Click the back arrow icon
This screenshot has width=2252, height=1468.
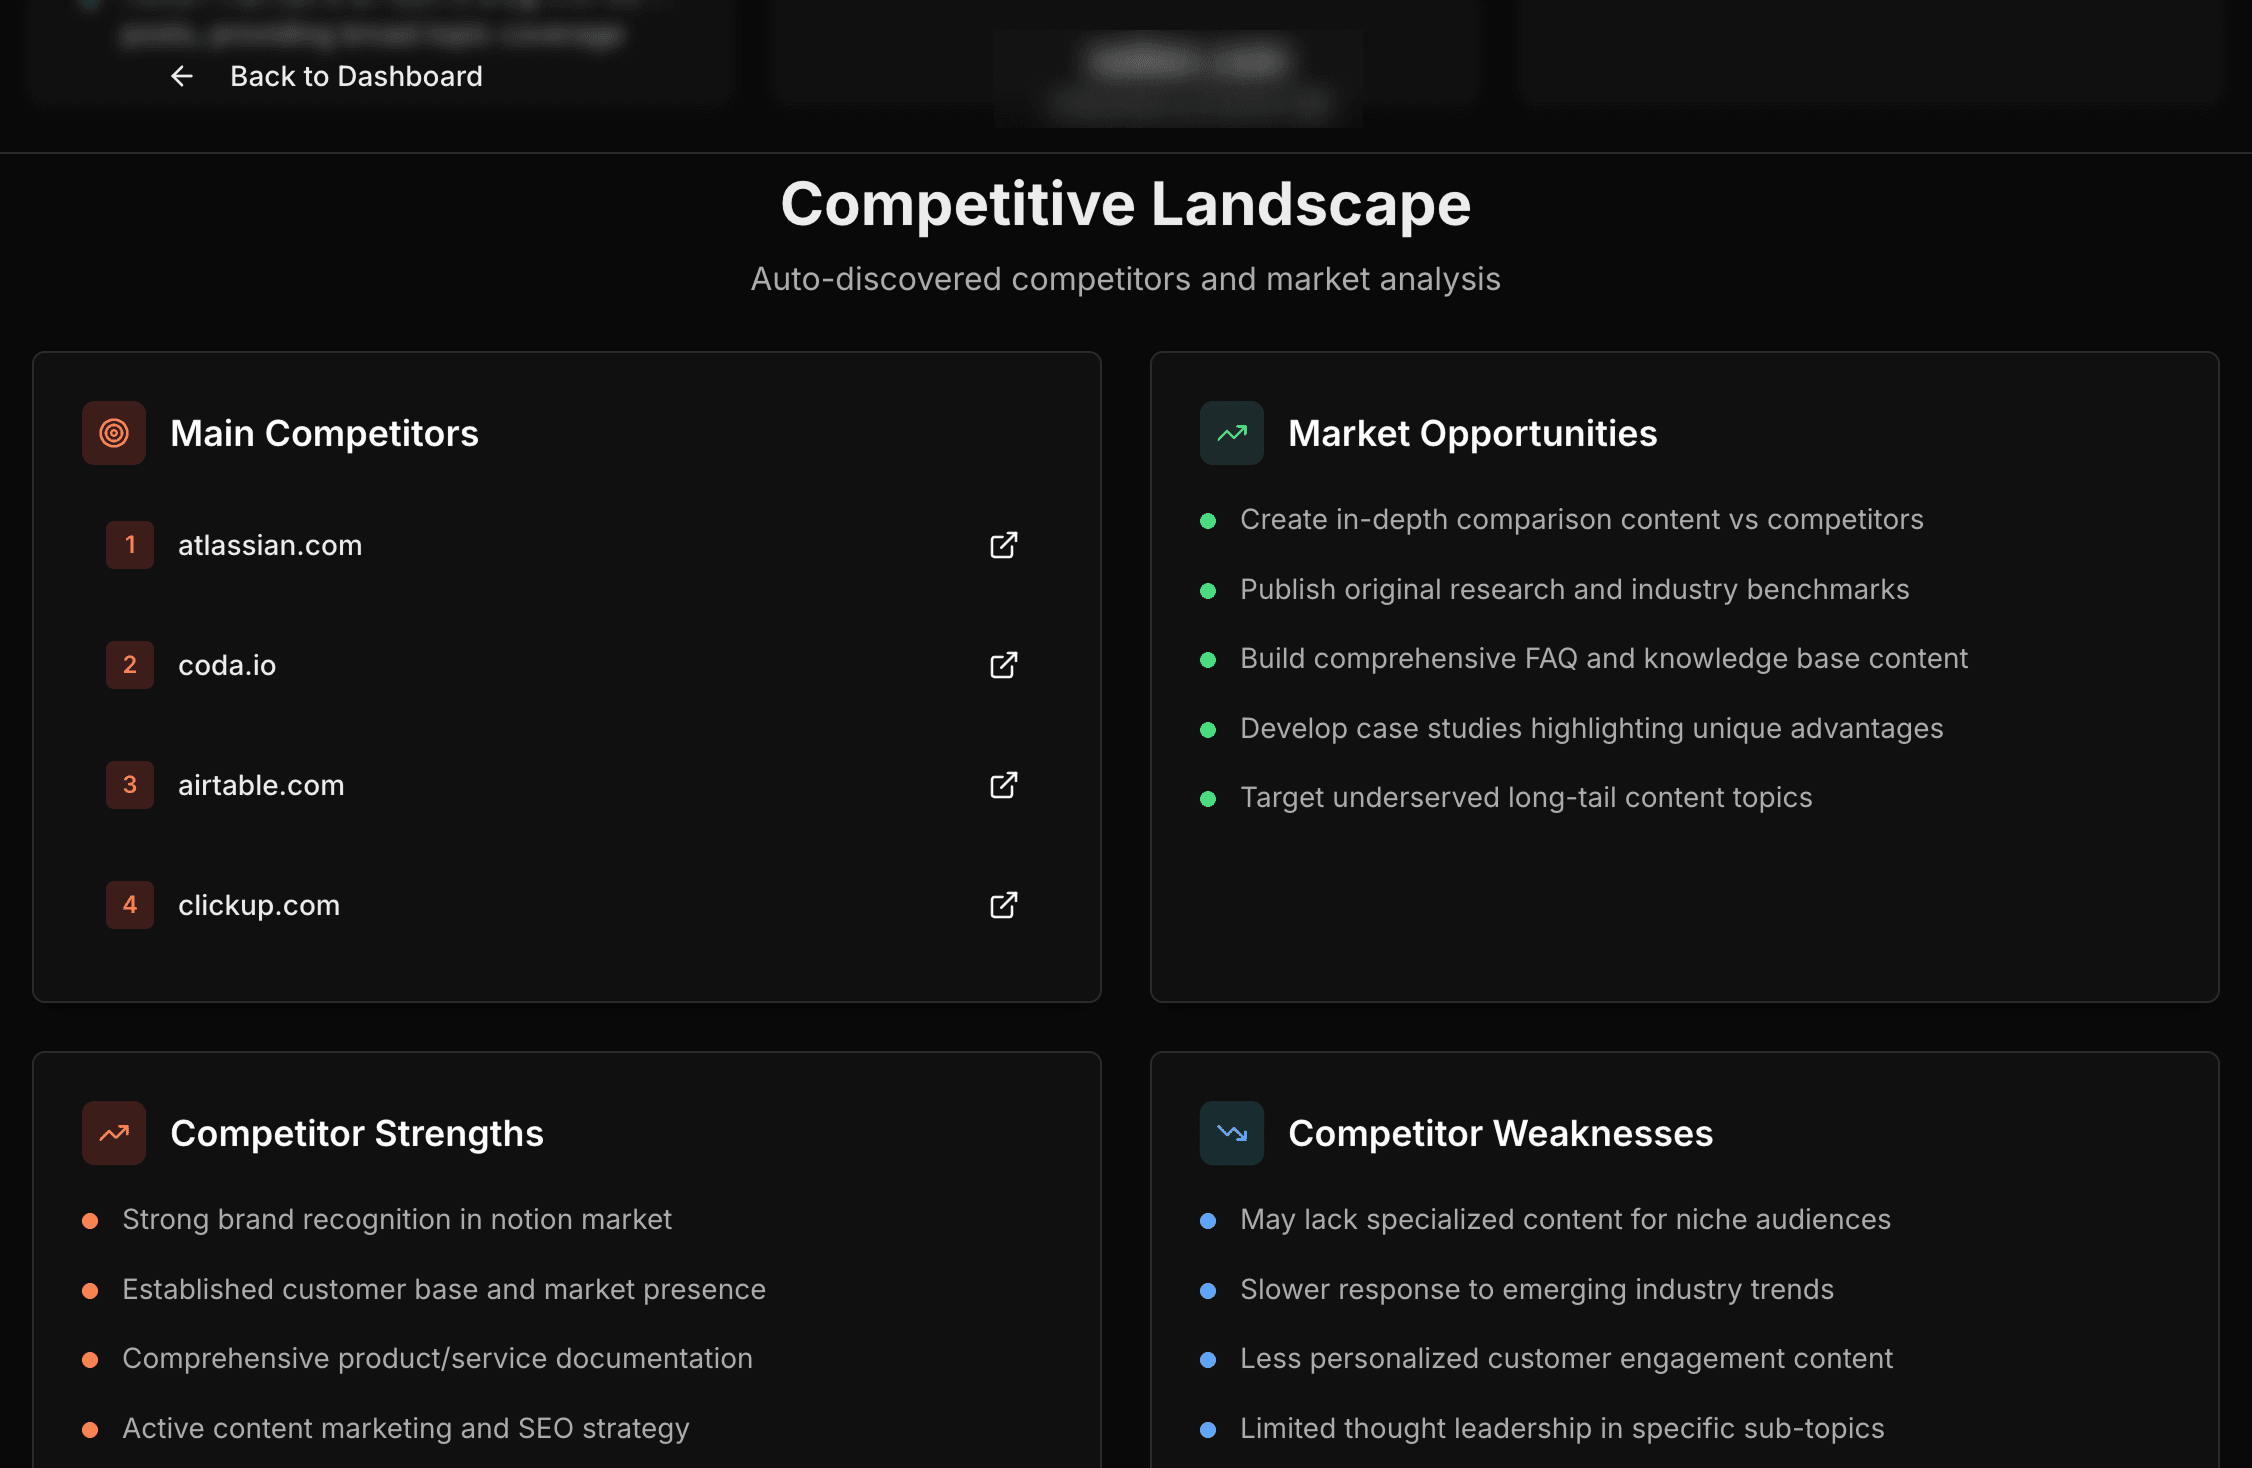(x=182, y=76)
